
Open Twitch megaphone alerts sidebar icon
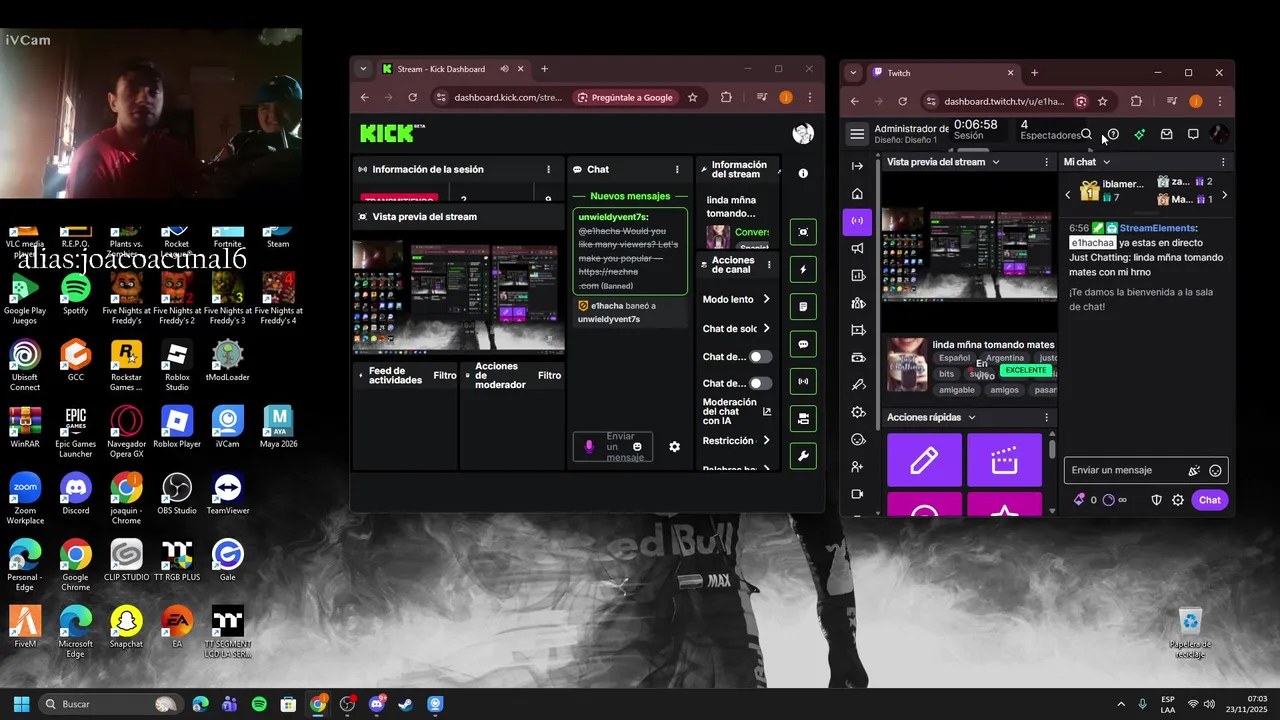coord(857,248)
